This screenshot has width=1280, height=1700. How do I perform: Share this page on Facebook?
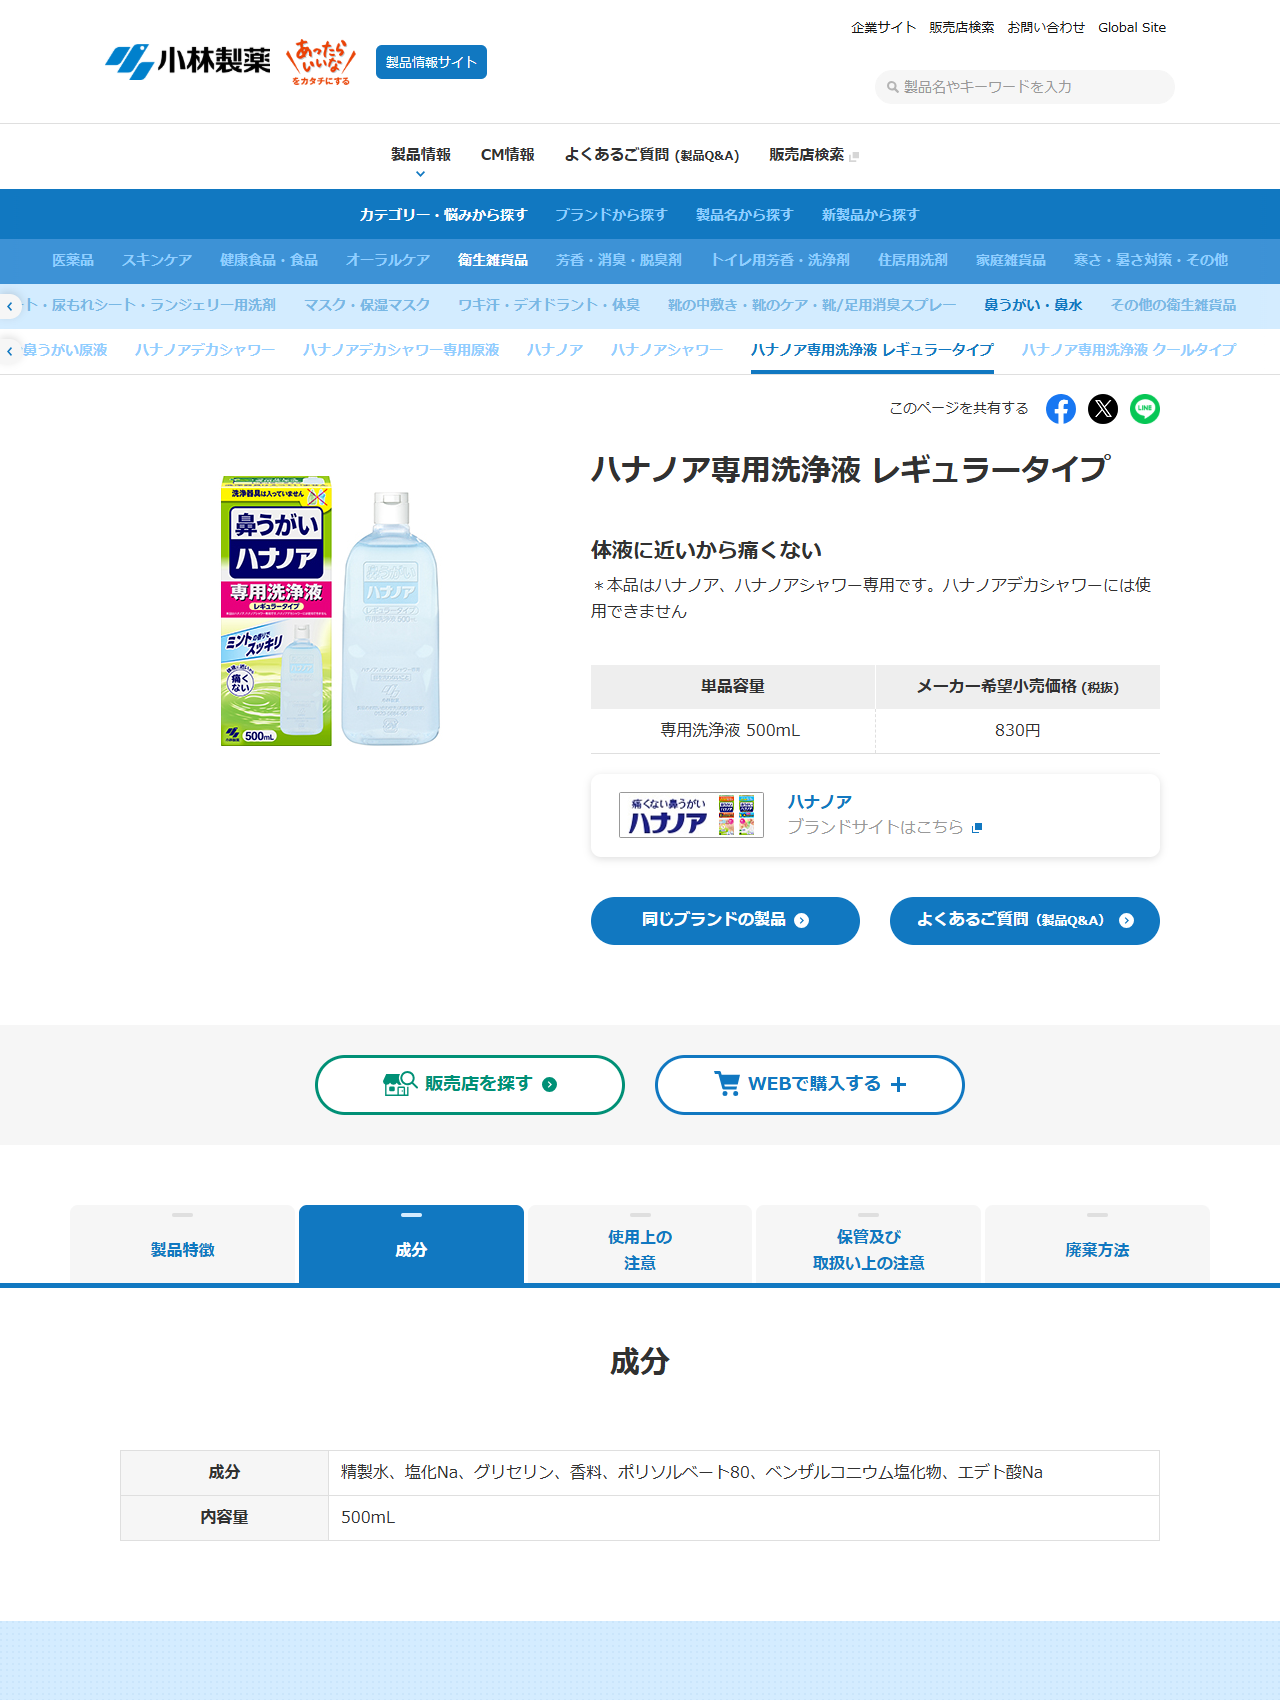tap(1061, 409)
